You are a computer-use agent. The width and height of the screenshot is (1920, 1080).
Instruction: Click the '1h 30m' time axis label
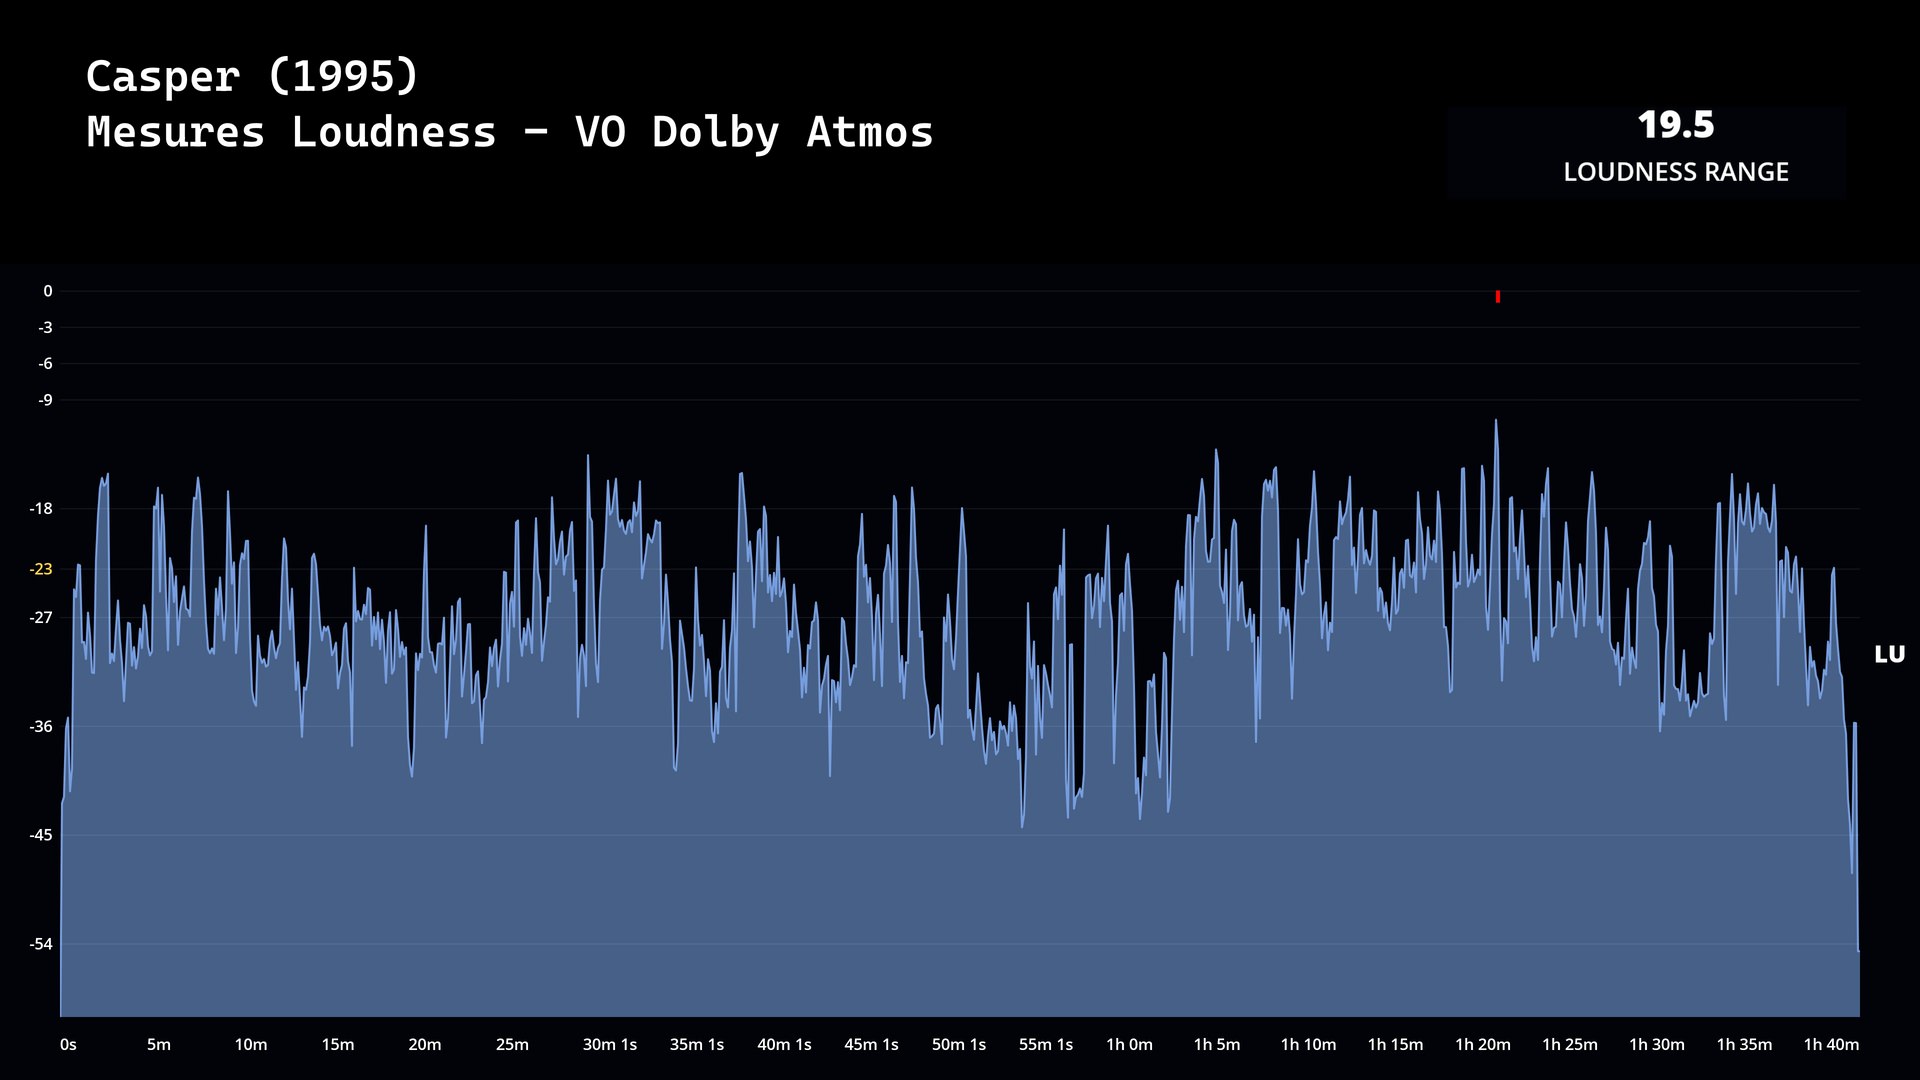(x=1657, y=1045)
